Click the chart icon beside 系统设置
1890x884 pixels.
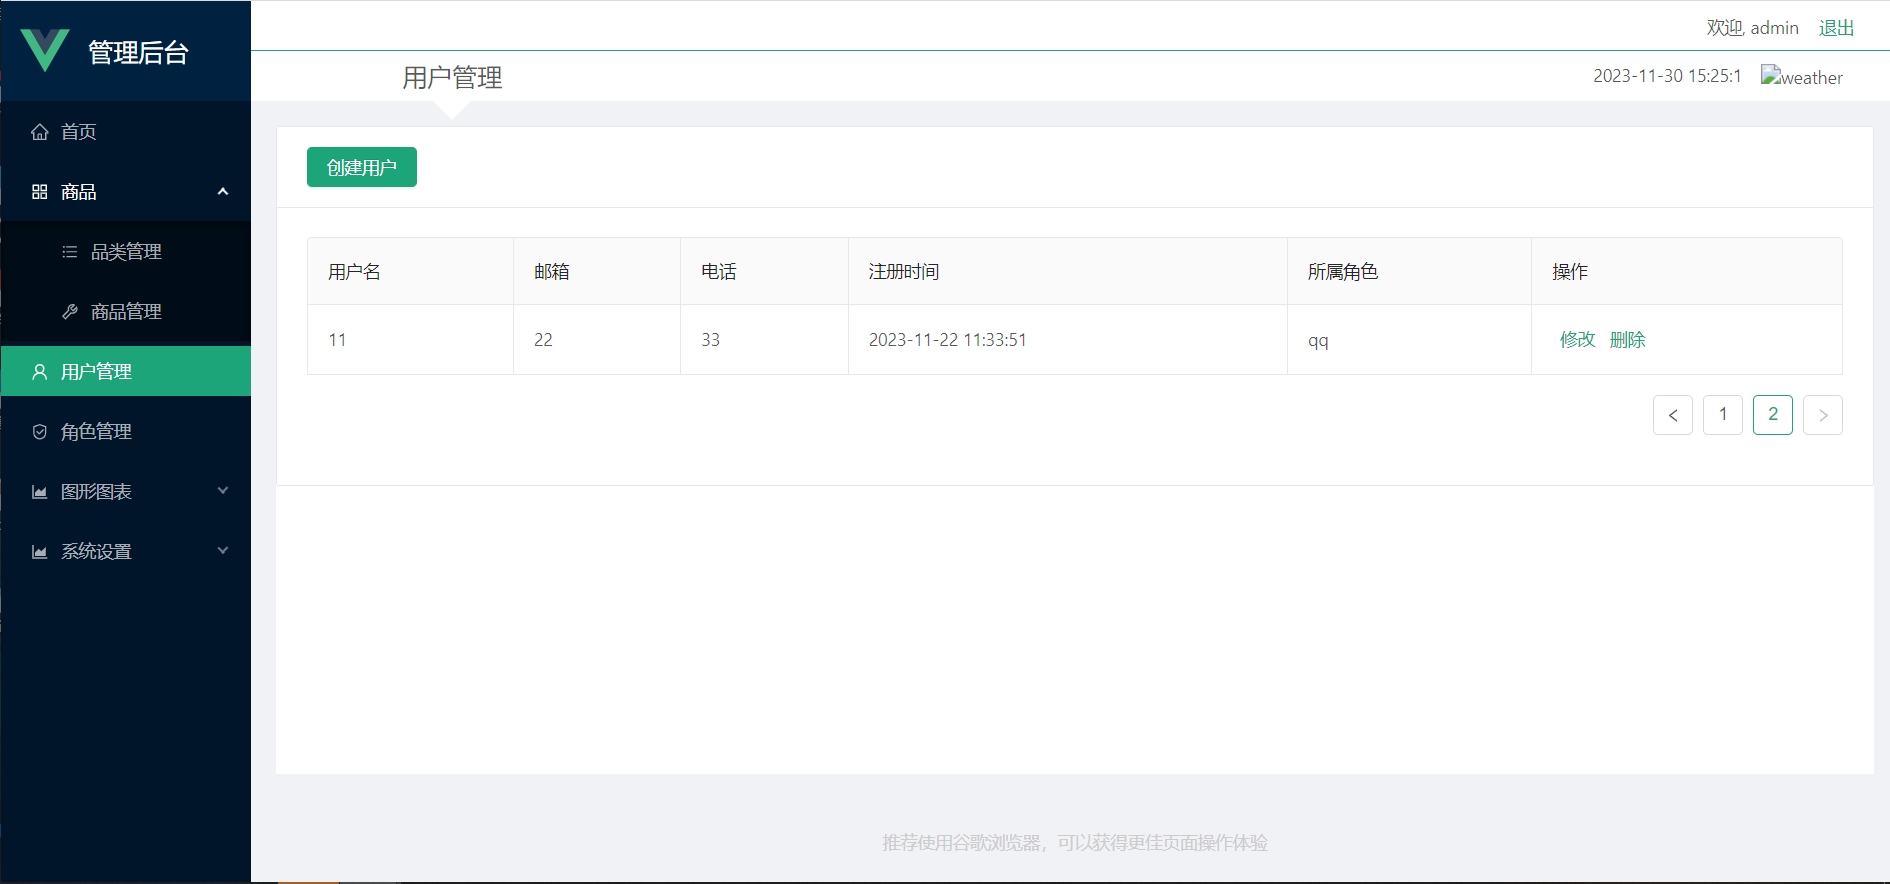pyautogui.click(x=40, y=552)
